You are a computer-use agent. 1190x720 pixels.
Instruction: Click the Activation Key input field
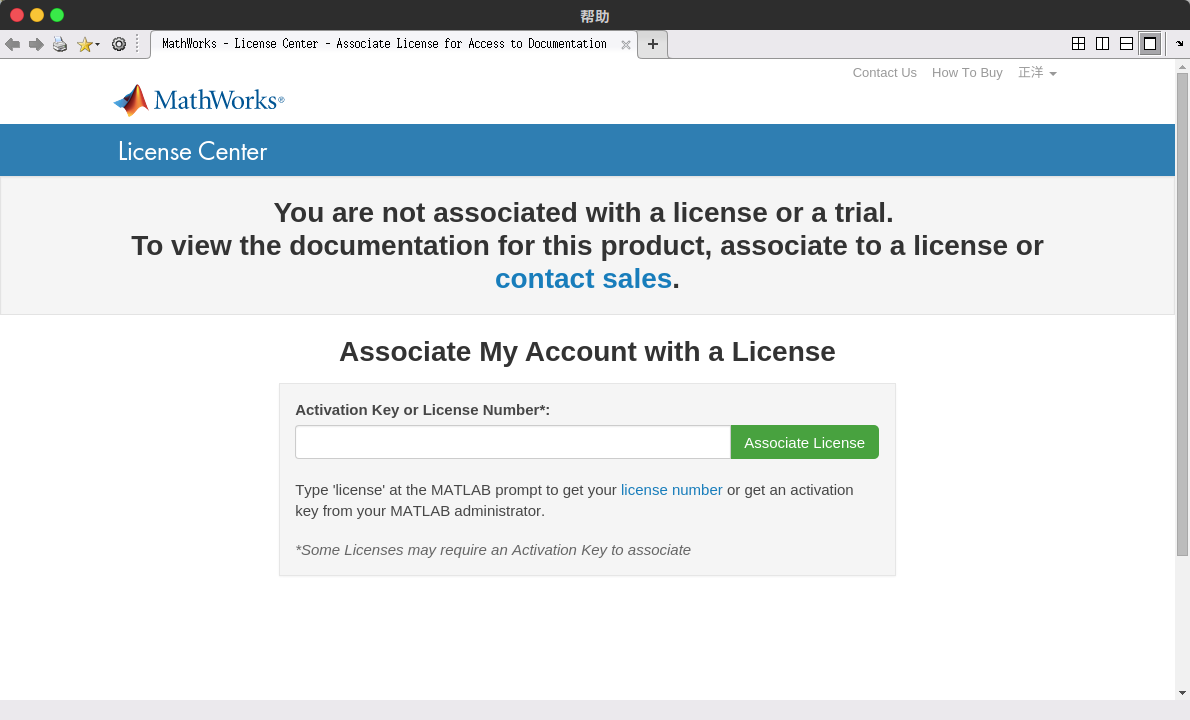[512, 442]
